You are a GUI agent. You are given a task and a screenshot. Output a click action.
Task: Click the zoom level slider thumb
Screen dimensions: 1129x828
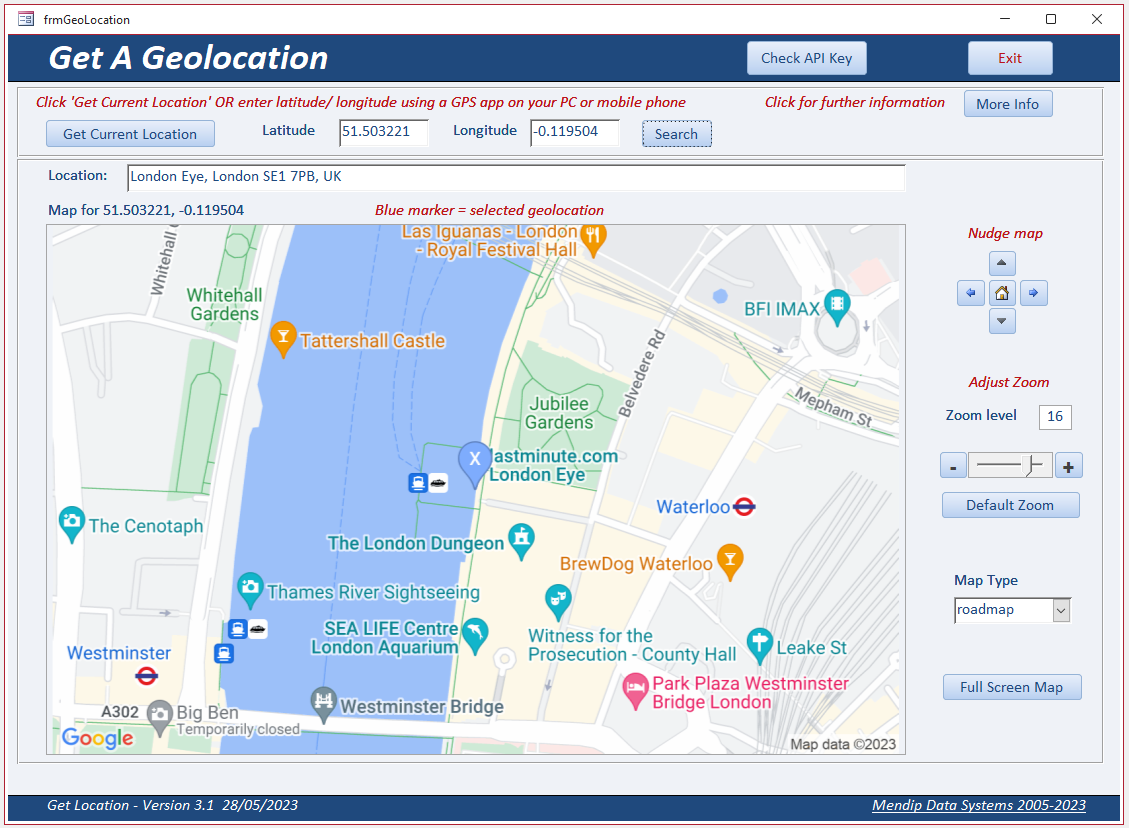click(1032, 466)
